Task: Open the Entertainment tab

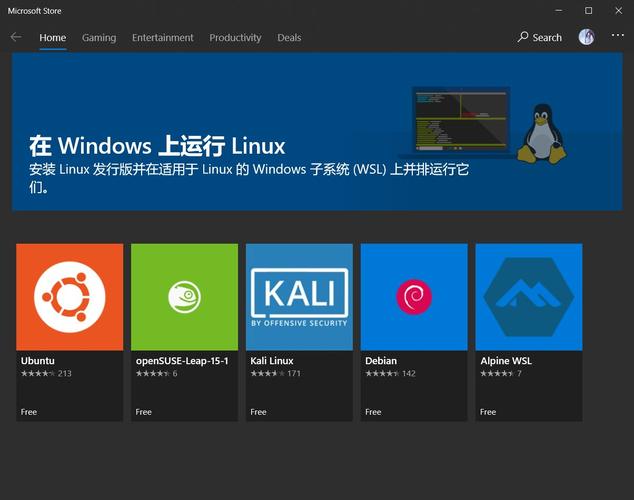Action: click(163, 38)
